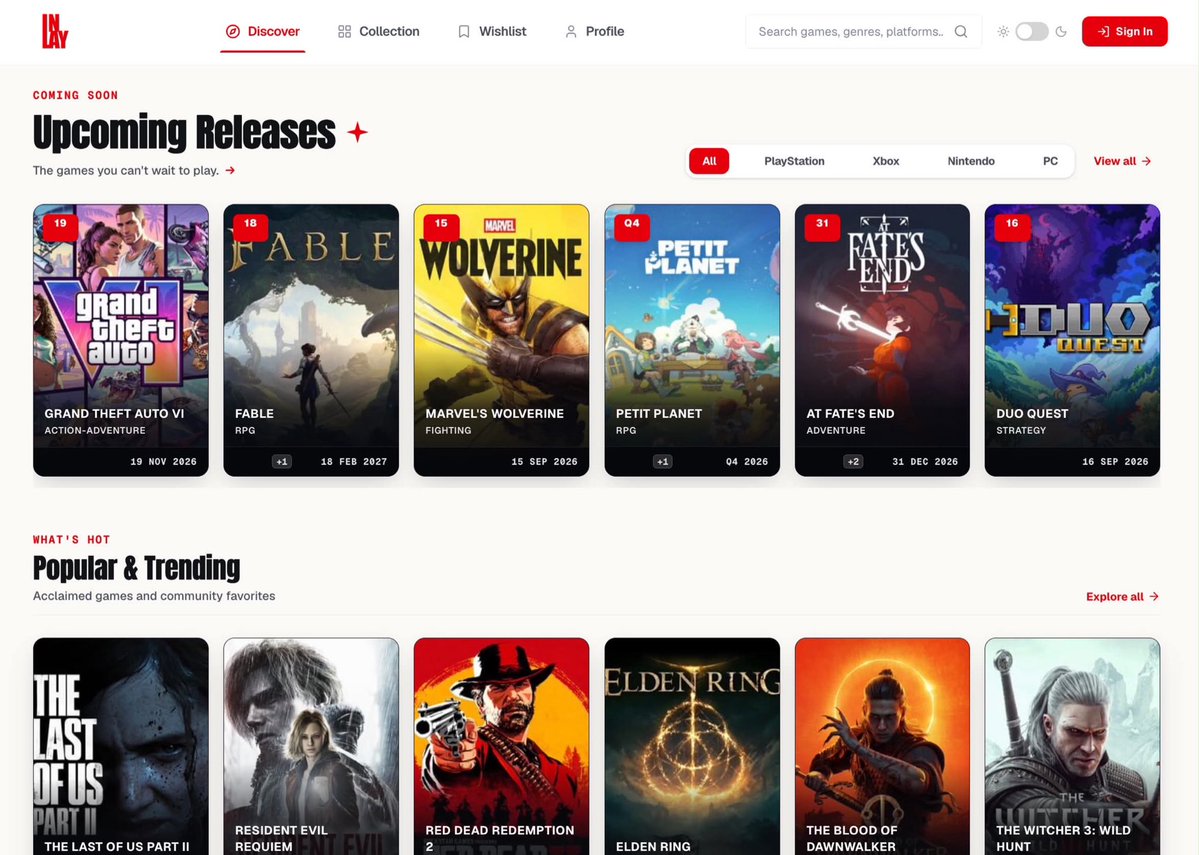Viewport: 1199px width, 855px height.
Task: Open The Last of Us Part II card
Action: tap(121, 746)
